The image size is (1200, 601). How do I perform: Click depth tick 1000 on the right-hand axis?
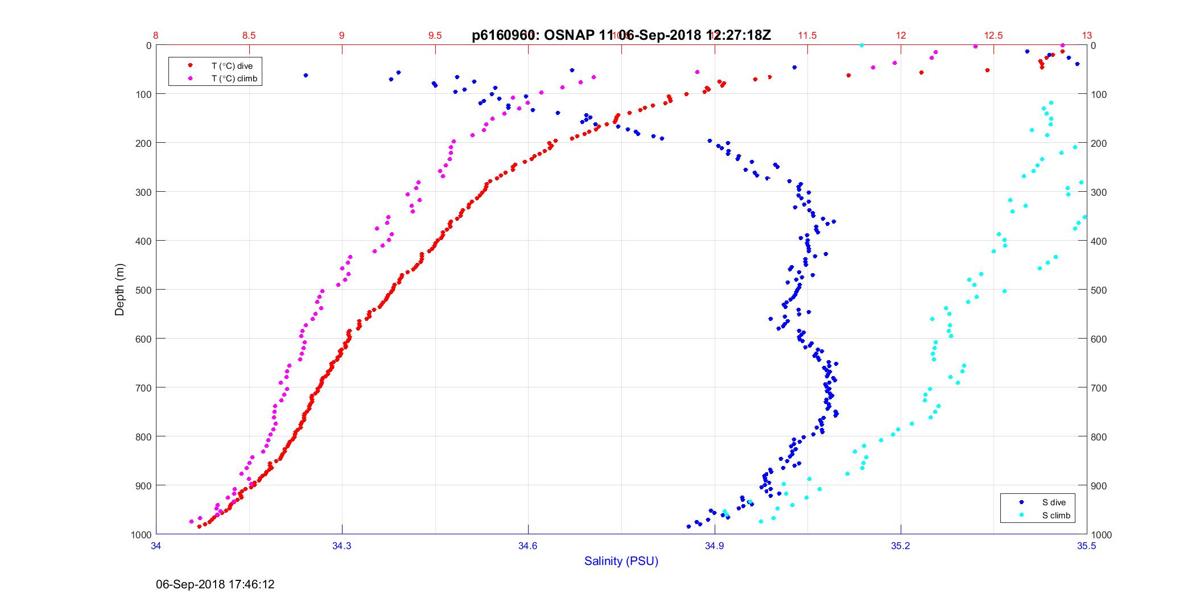[1101, 535]
